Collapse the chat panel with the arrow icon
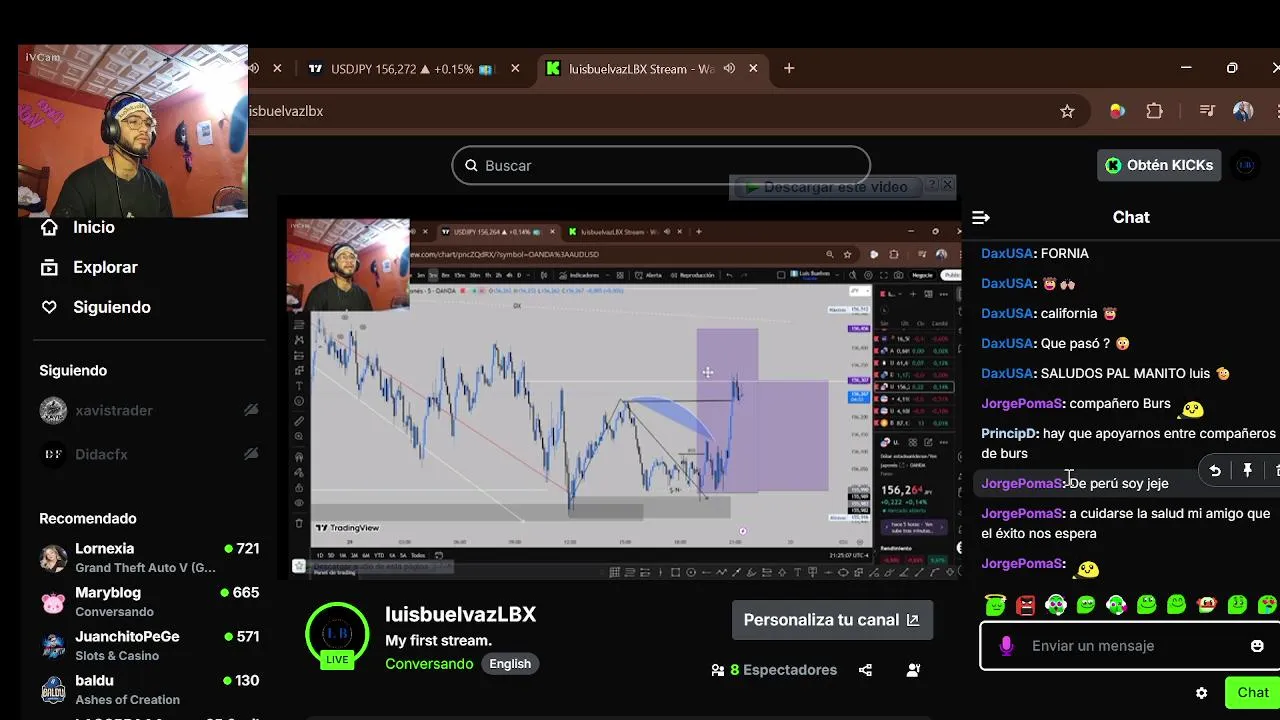The image size is (1280, 720). (981, 217)
